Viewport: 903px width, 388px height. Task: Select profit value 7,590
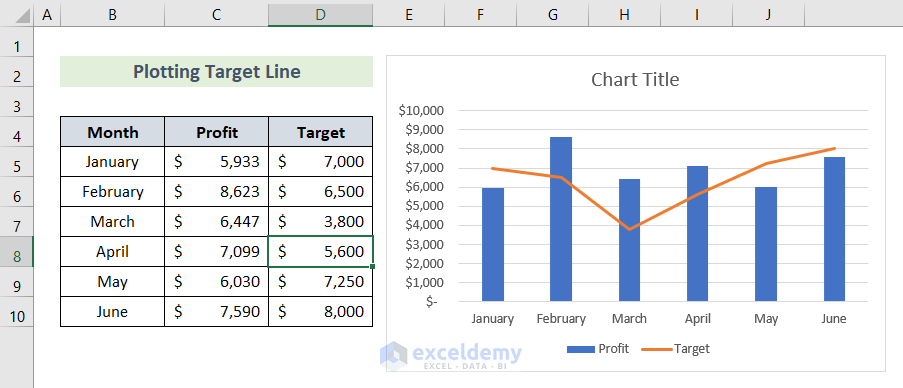[x=217, y=311]
